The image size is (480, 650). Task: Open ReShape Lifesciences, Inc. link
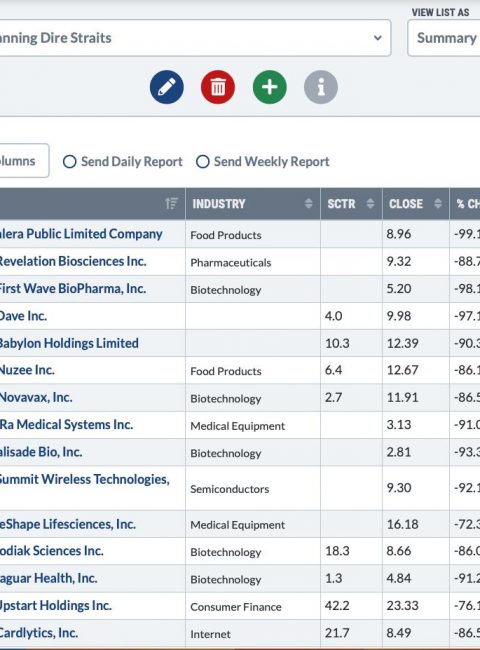(x=68, y=524)
